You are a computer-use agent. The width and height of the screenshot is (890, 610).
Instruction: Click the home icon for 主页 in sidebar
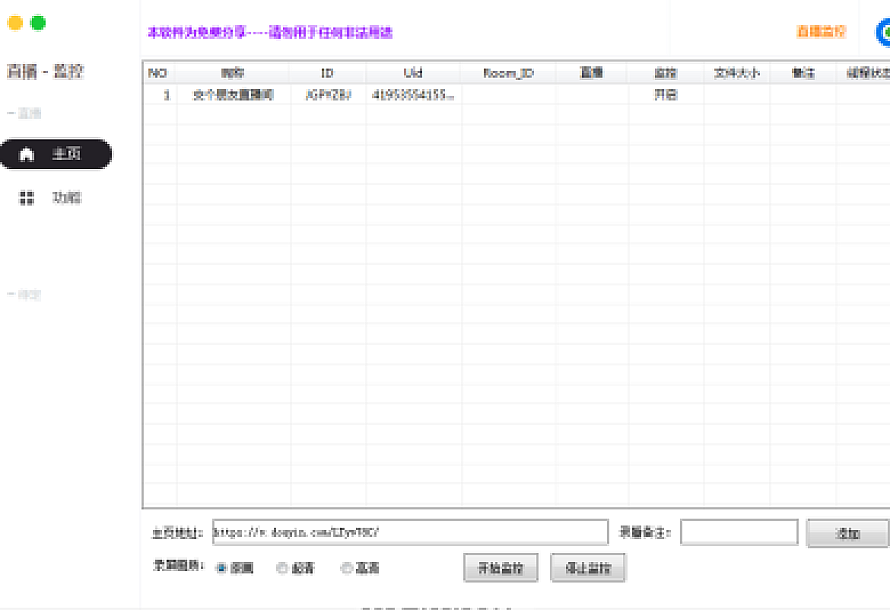(27, 154)
